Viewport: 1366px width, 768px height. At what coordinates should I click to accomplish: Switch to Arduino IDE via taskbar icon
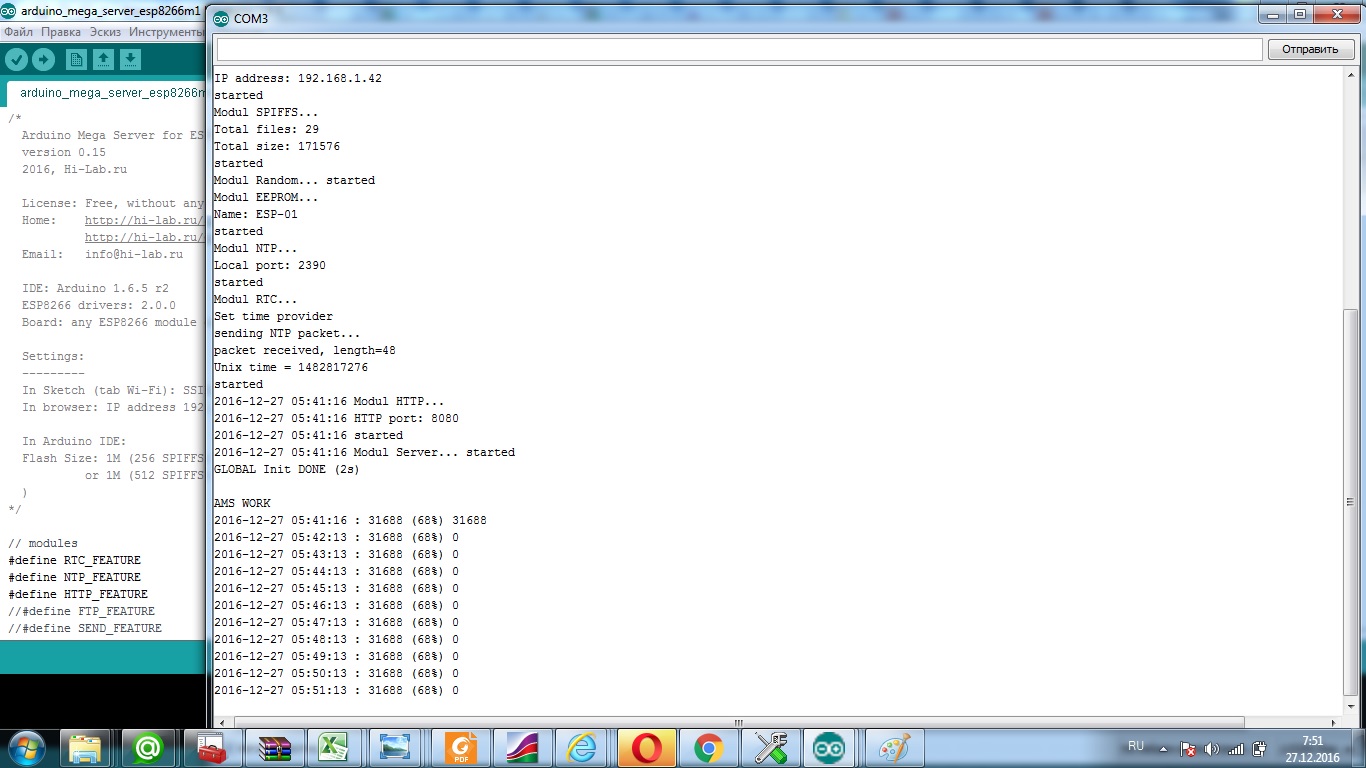pyautogui.click(x=829, y=748)
